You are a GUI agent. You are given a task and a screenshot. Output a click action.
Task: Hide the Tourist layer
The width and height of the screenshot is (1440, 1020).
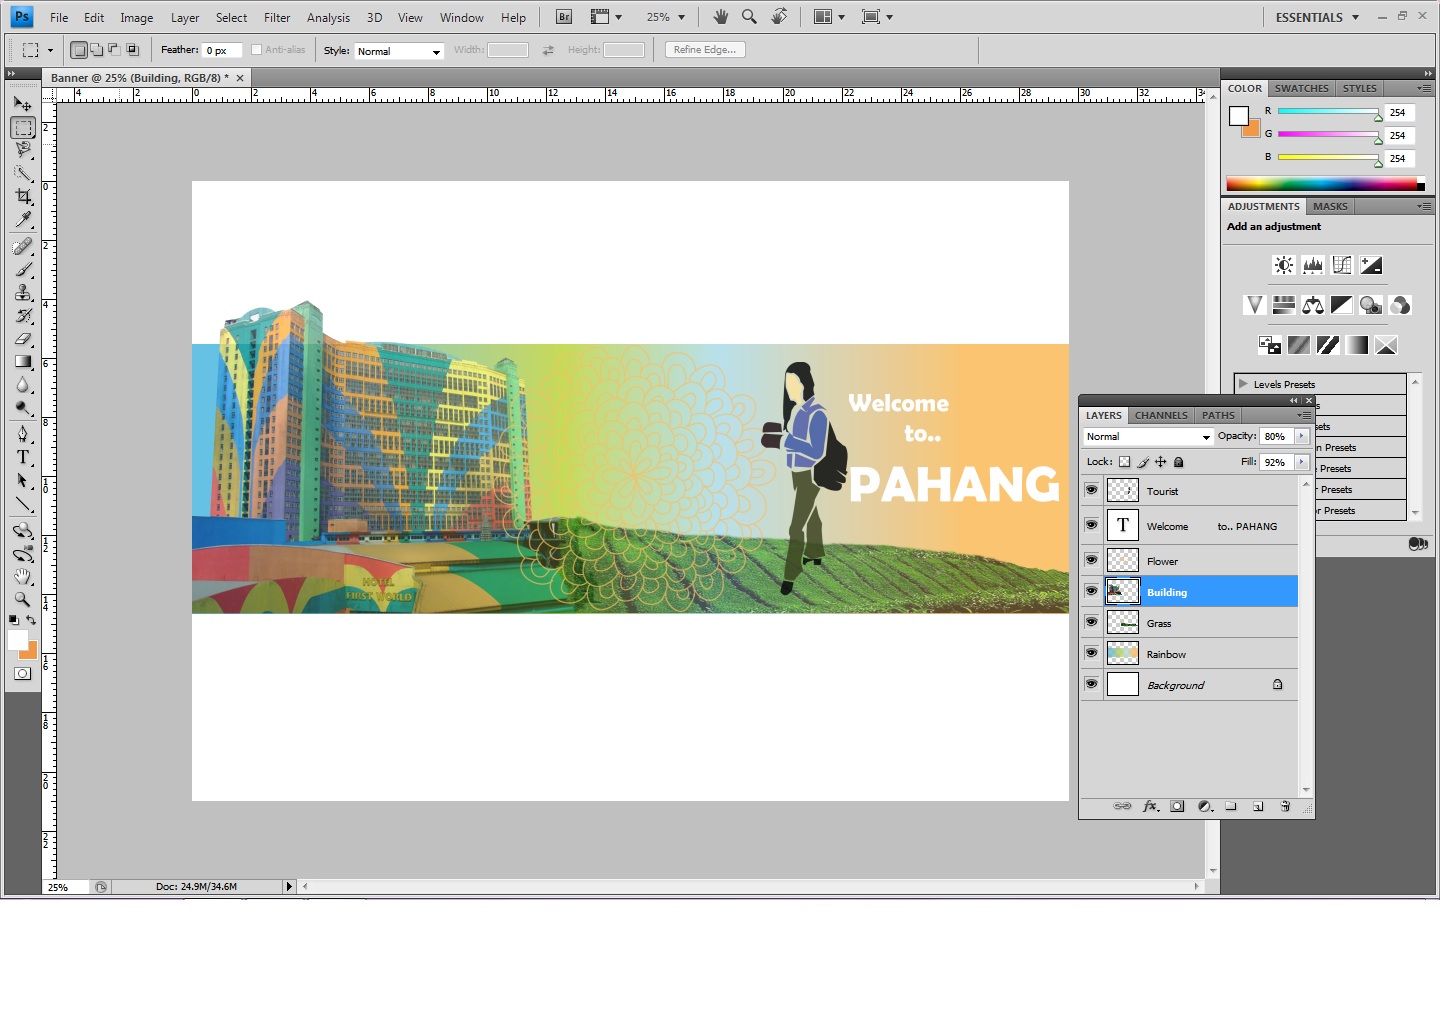click(x=1091, y=490)
